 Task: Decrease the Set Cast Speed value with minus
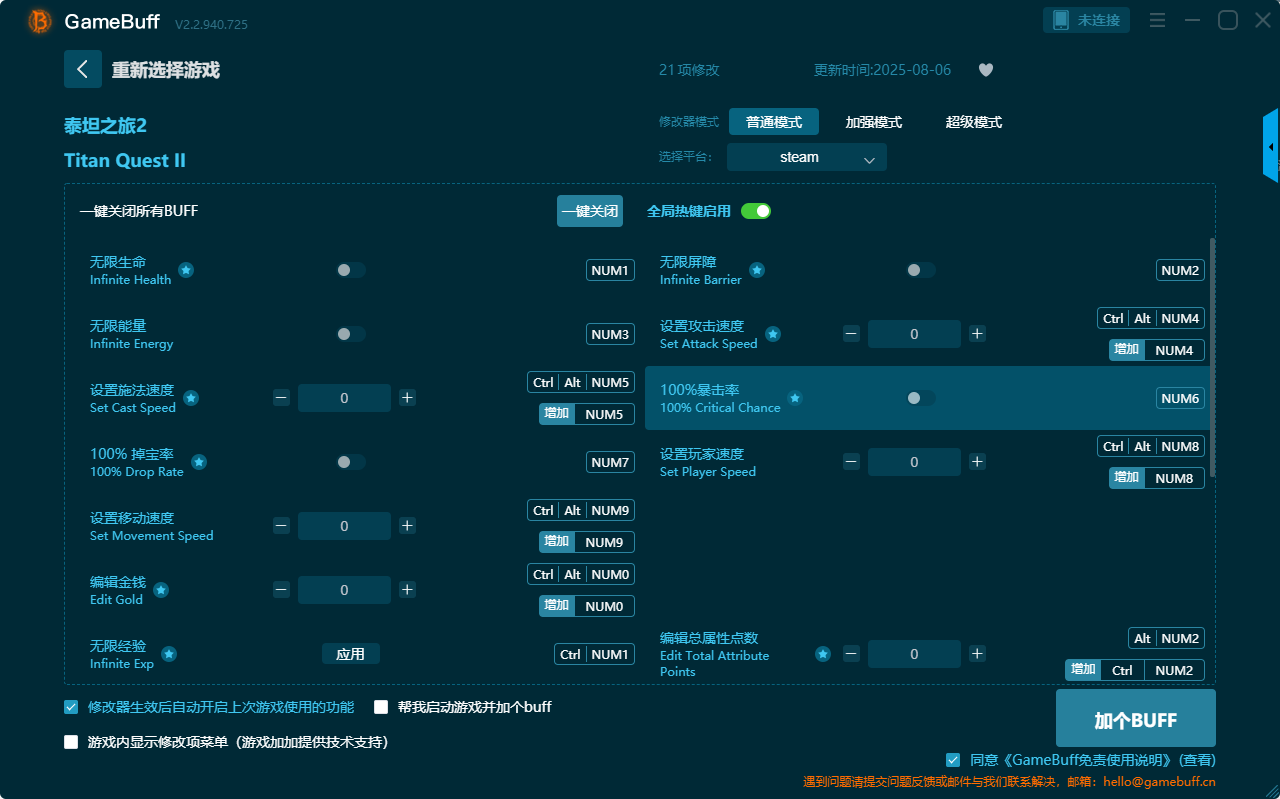click(x=281, y=398)
